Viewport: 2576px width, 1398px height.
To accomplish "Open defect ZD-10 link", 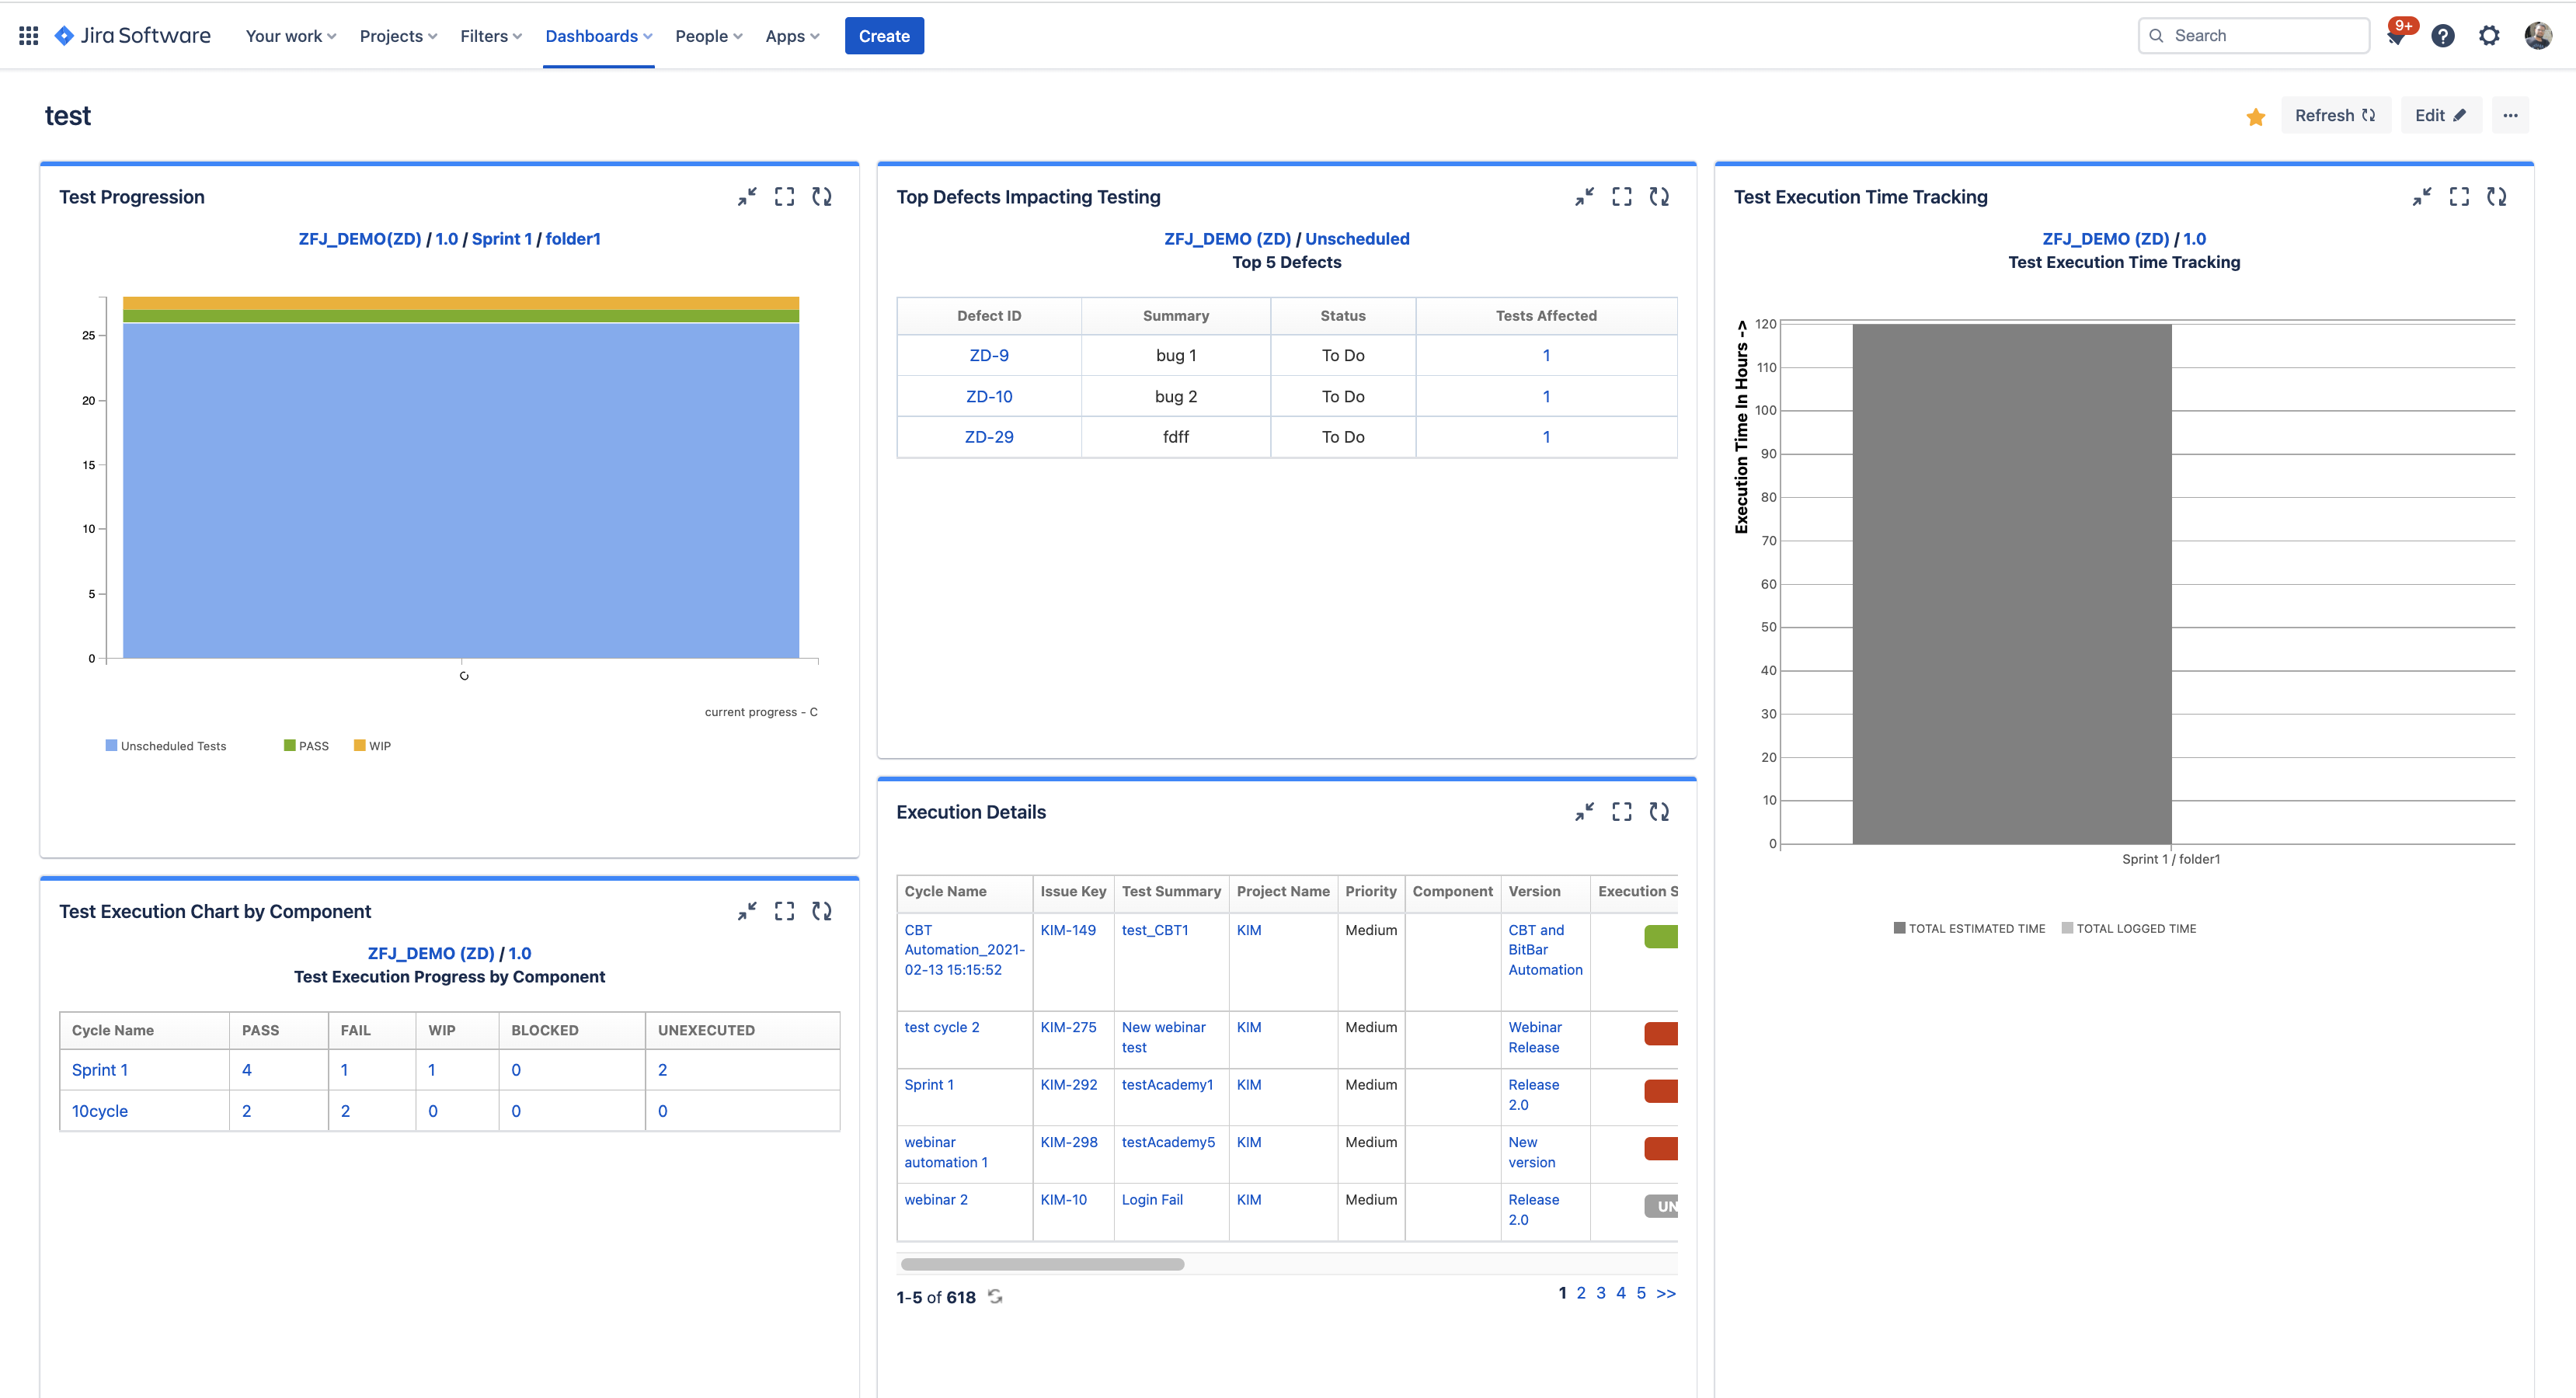I will (988, 397).
